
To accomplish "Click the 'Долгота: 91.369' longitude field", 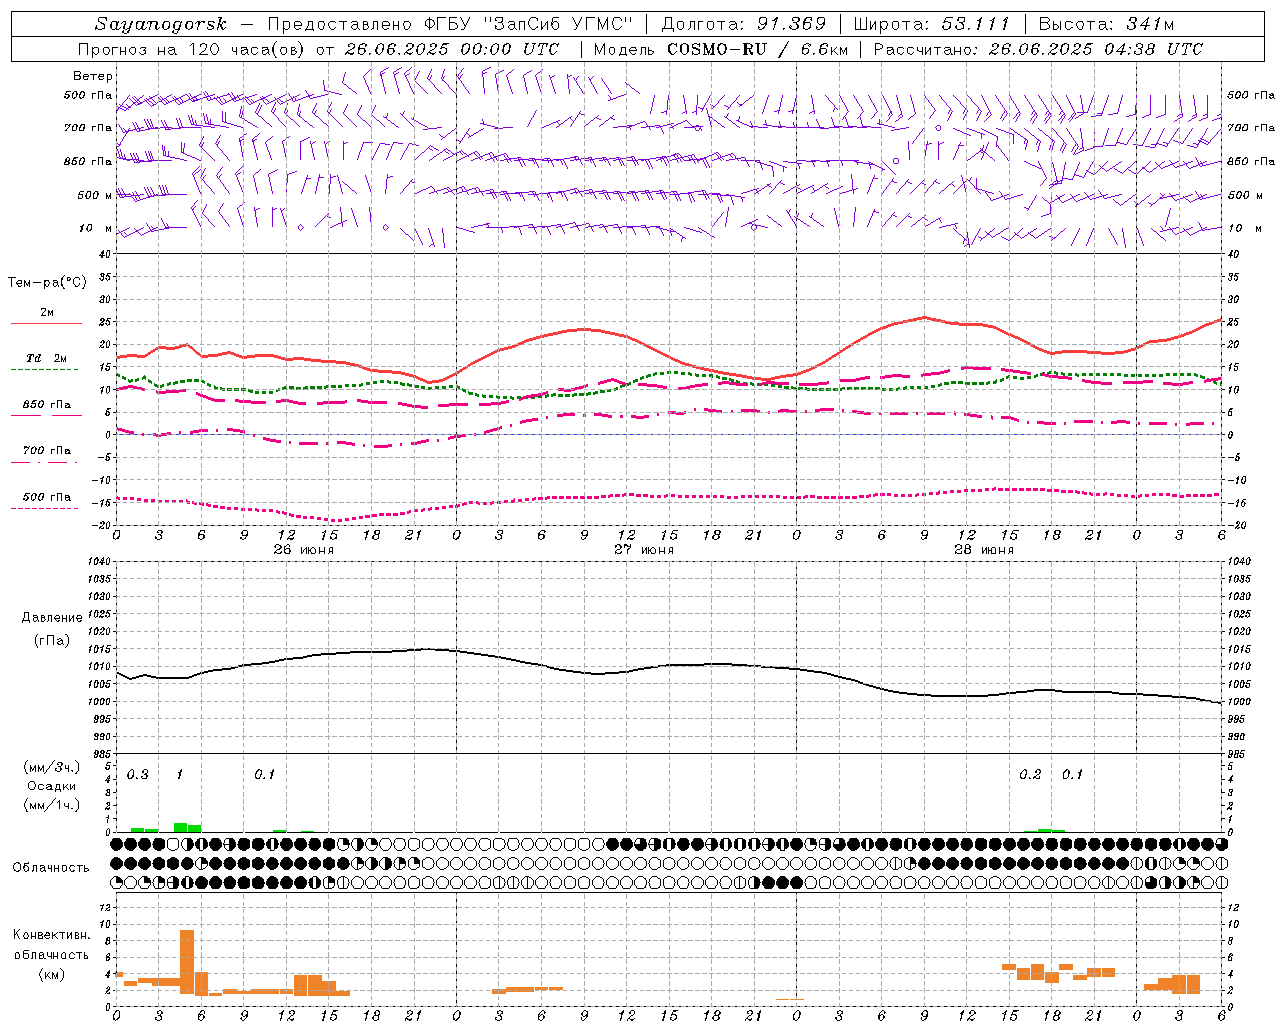I will pyautogui.click(x=744, y=24).
